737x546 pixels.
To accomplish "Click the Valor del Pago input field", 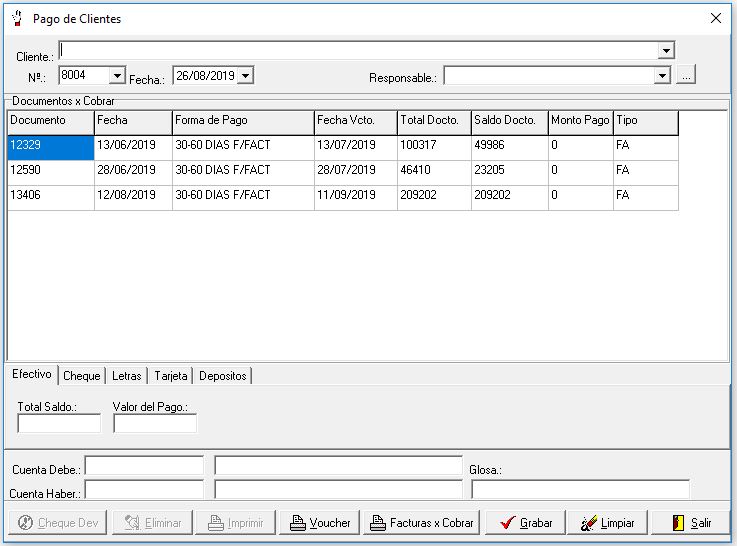I will tap(155, 424).
